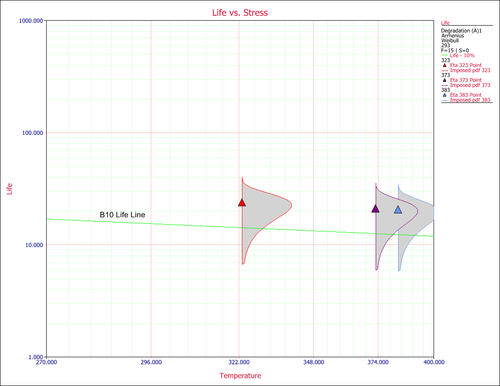Screen dimensions: 500x386
Task: Click the 'Life' legend header
Action: coord(445,23)
